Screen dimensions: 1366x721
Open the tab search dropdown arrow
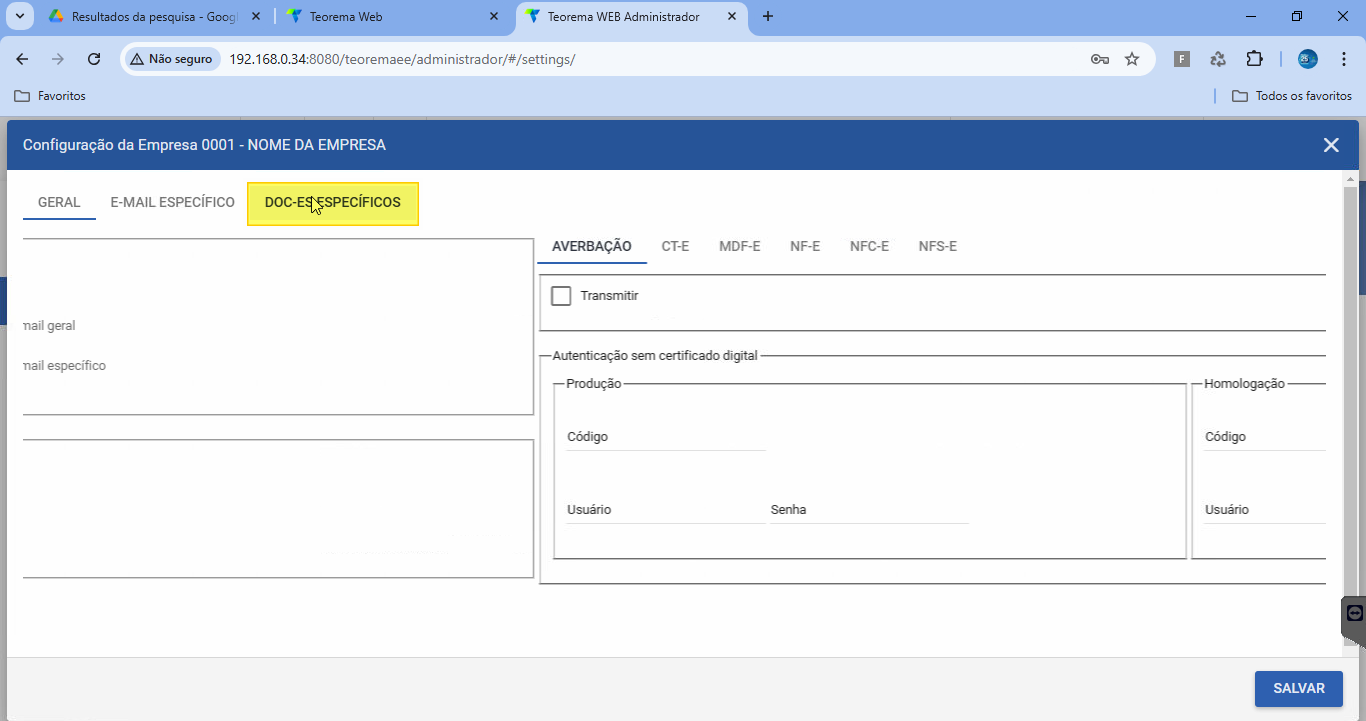19,16
